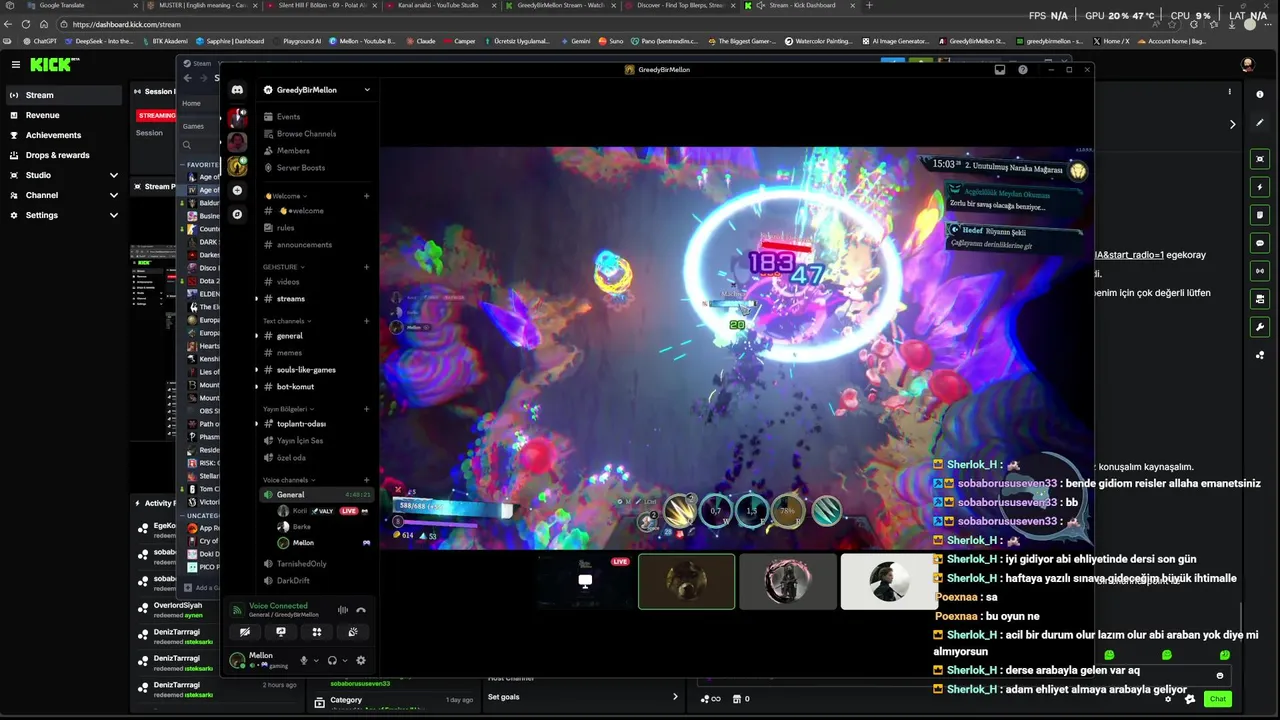
Task: Click Kick broadcast signal icon in toolbar
Action: click(x=1260, y=271)
